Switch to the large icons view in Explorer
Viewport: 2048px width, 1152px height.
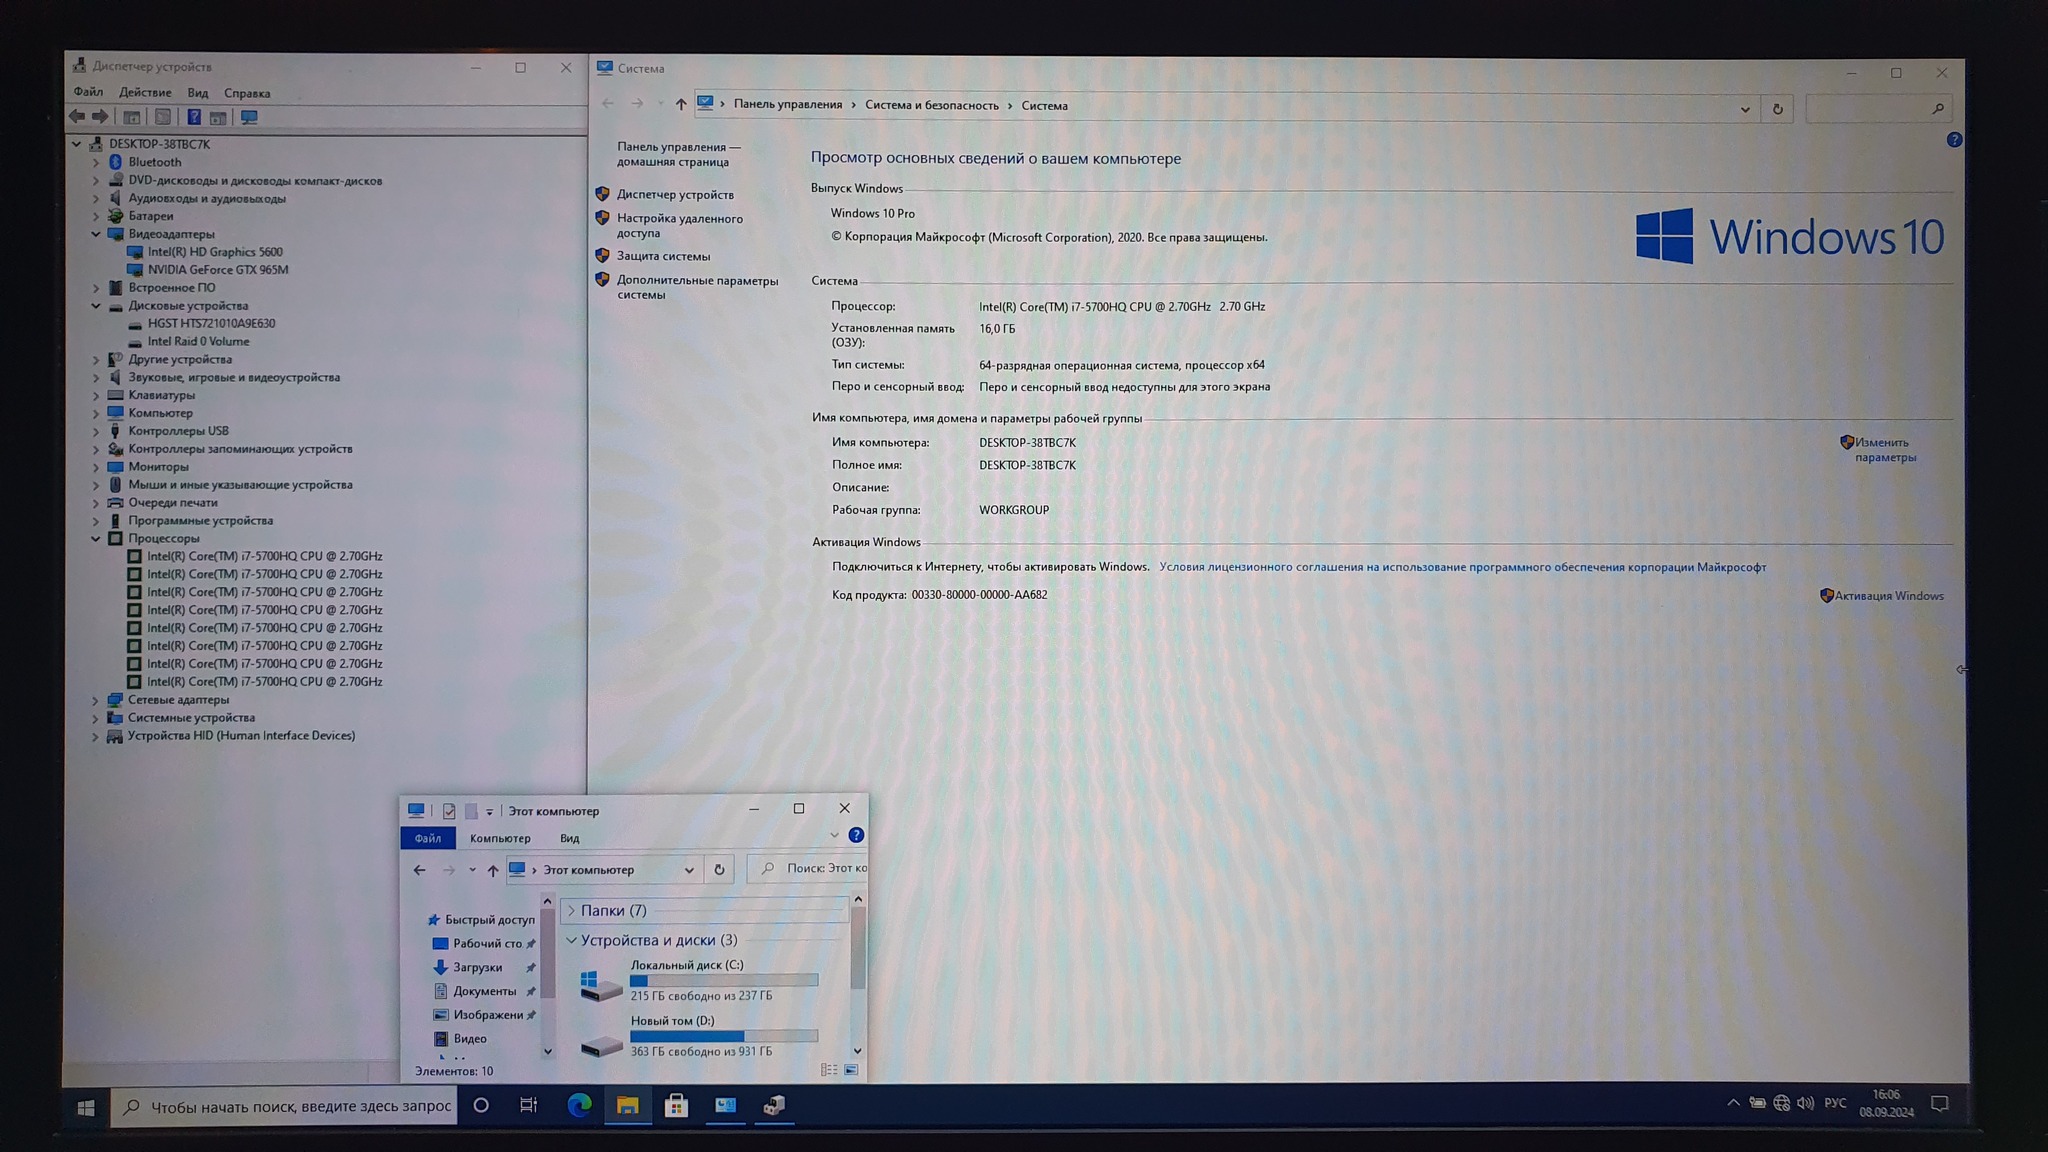pyautogui.click(x=851, y=1070)
